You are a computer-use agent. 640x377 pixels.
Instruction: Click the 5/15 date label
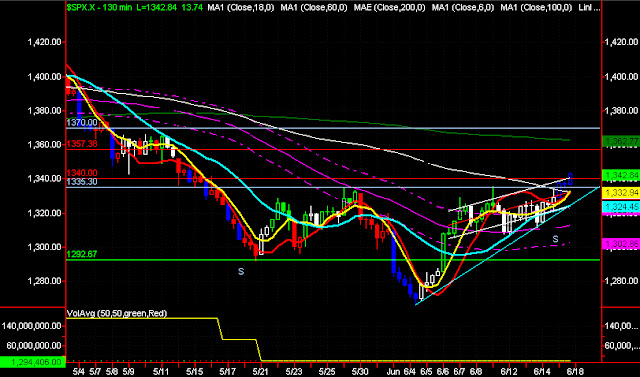[x=195, y=373]
